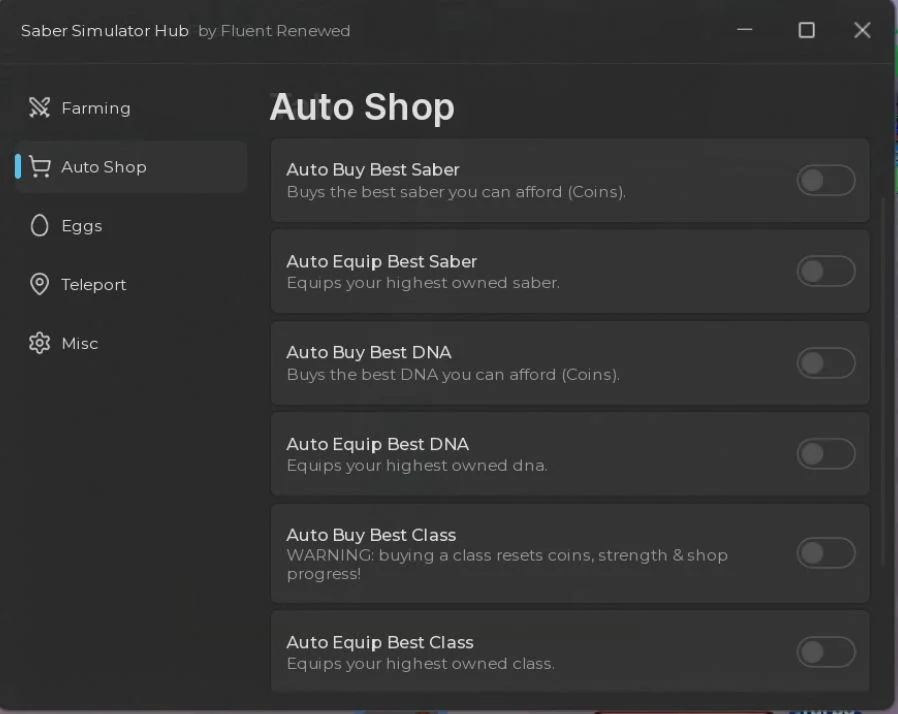This screenshot has height=714, width=898.
Task: Click the egg icon in sidebar
Action: (x=40, y=226)
